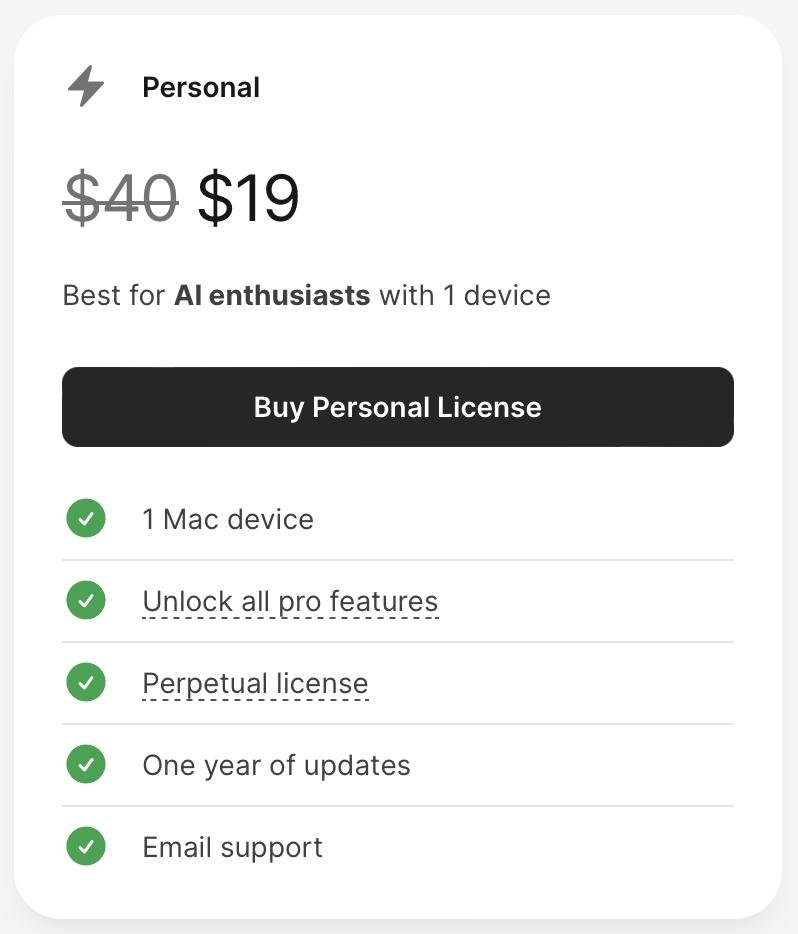Click the Perpetual license dotted link
This screenshot has height=934, width=798.
click(x=255, y=684)
